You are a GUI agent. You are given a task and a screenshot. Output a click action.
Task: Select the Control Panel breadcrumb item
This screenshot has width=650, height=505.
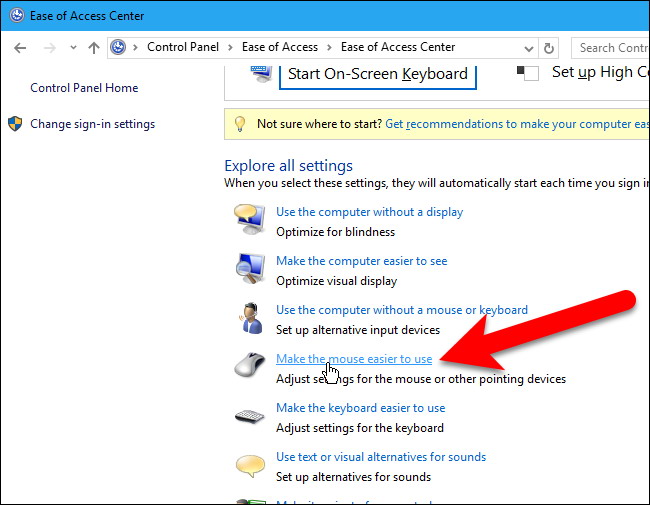tap(182, 48)
